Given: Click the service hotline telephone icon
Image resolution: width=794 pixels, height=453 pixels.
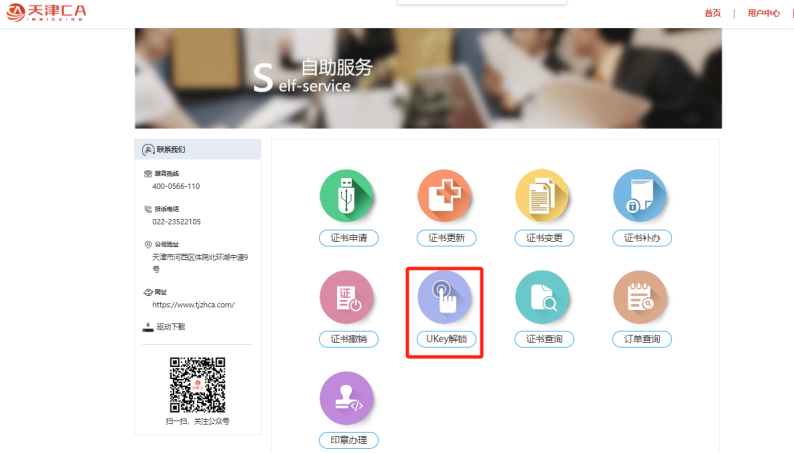Looking at the screenshot, I should (148, 174).
